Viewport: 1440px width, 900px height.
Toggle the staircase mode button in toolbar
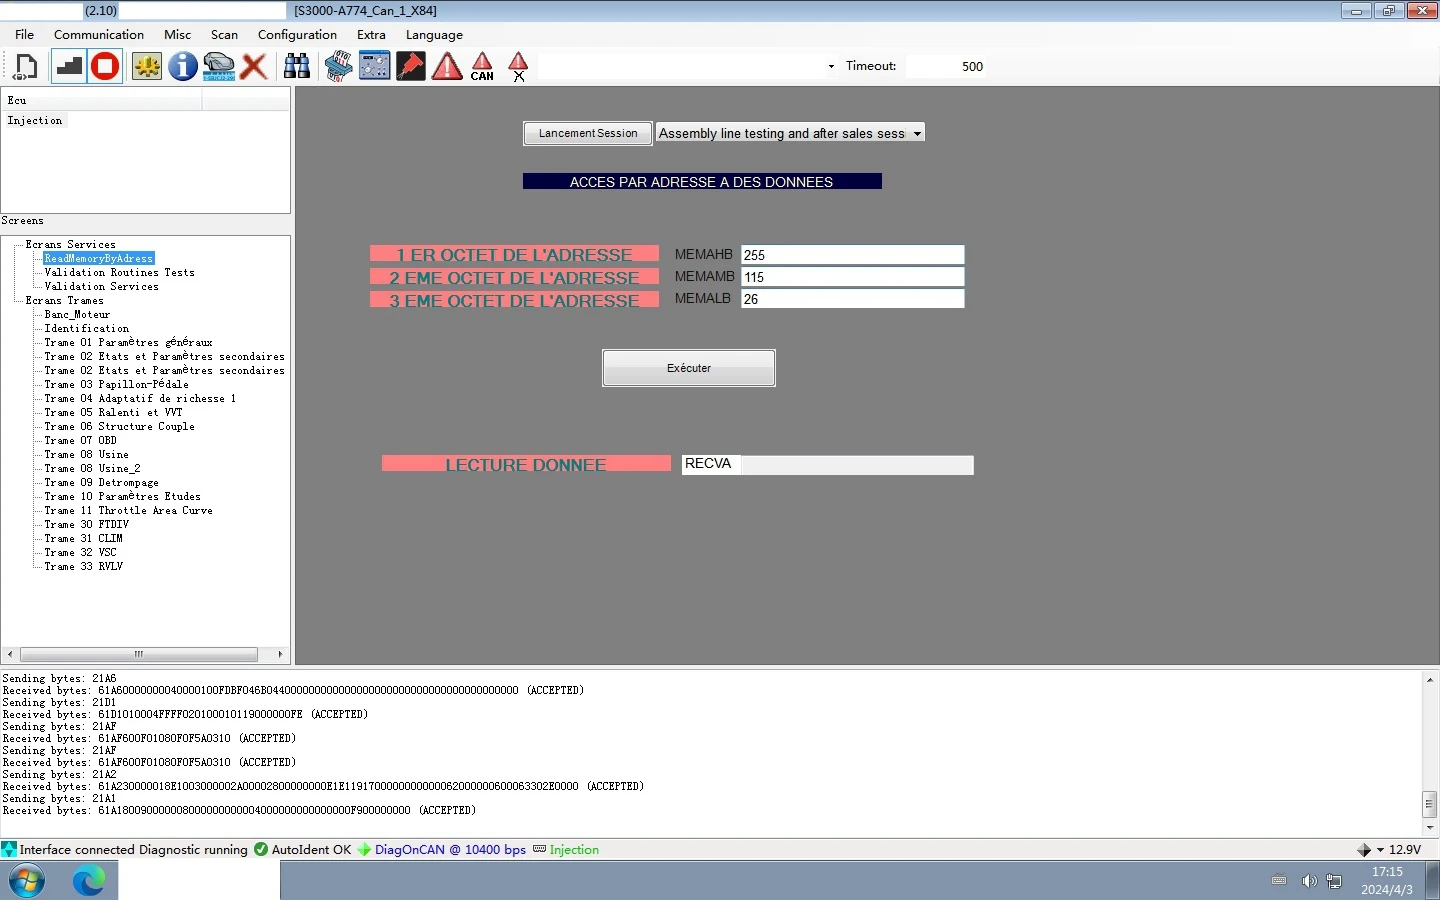click(68, 67)
